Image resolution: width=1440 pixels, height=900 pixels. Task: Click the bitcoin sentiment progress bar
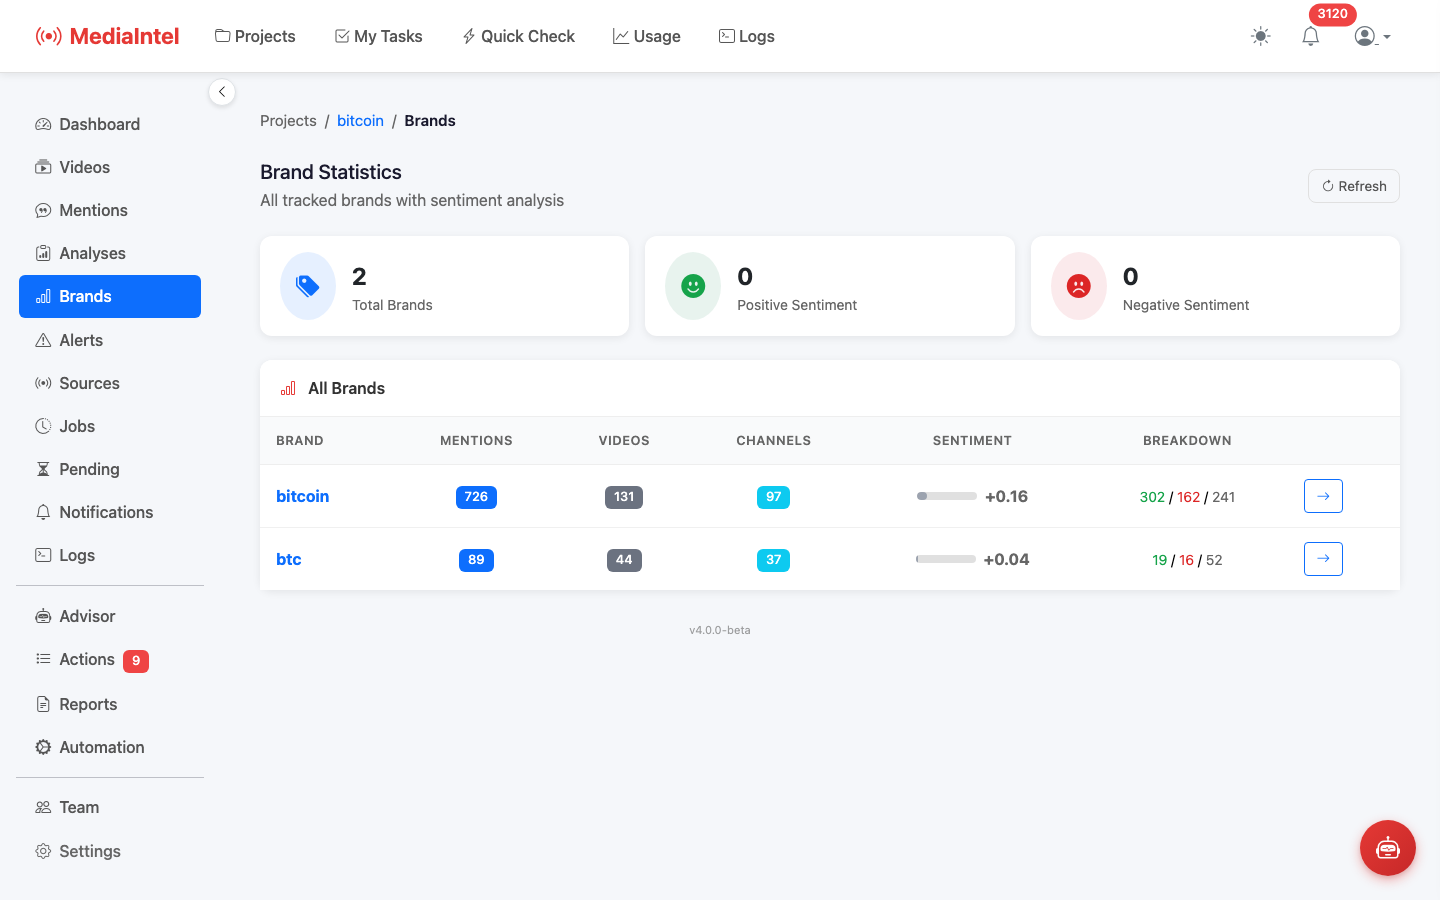click(946, 496)
